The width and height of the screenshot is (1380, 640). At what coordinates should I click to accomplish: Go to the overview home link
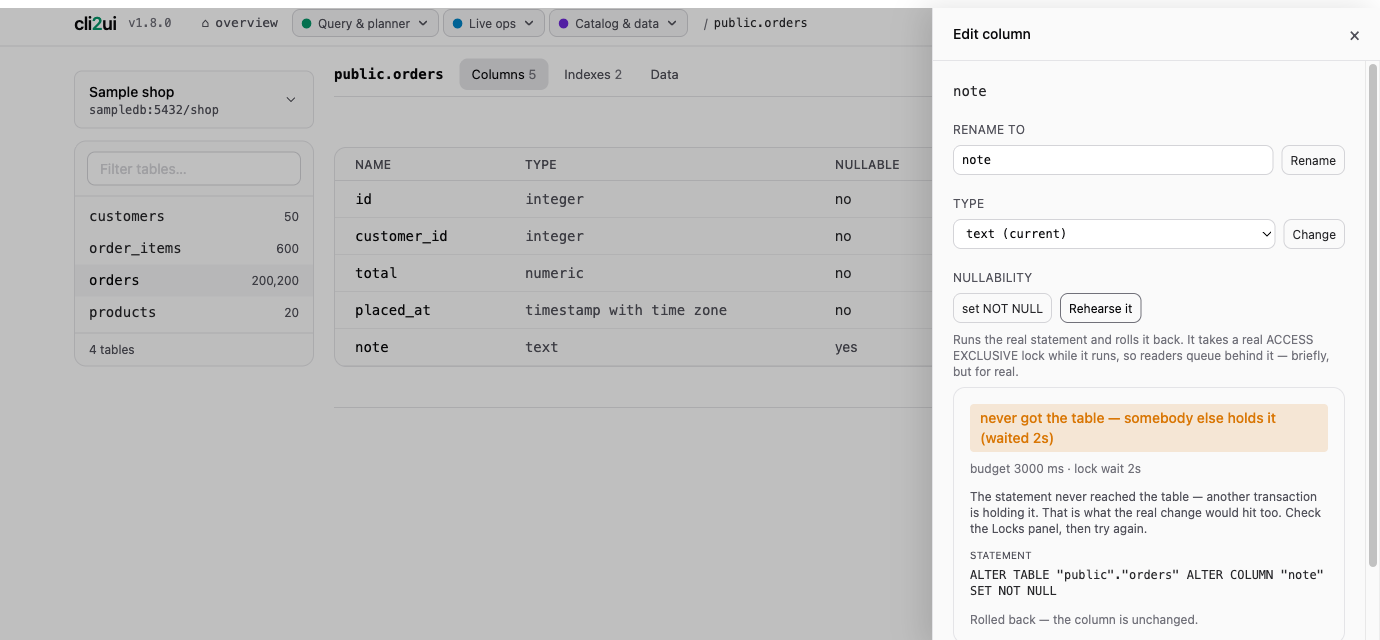(239, 23)
